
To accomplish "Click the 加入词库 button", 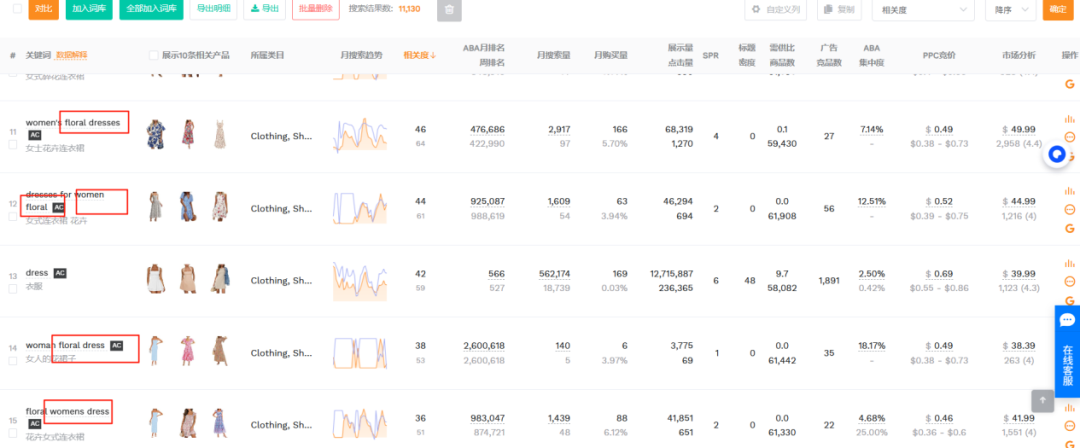I will click(x=89, y=9).
